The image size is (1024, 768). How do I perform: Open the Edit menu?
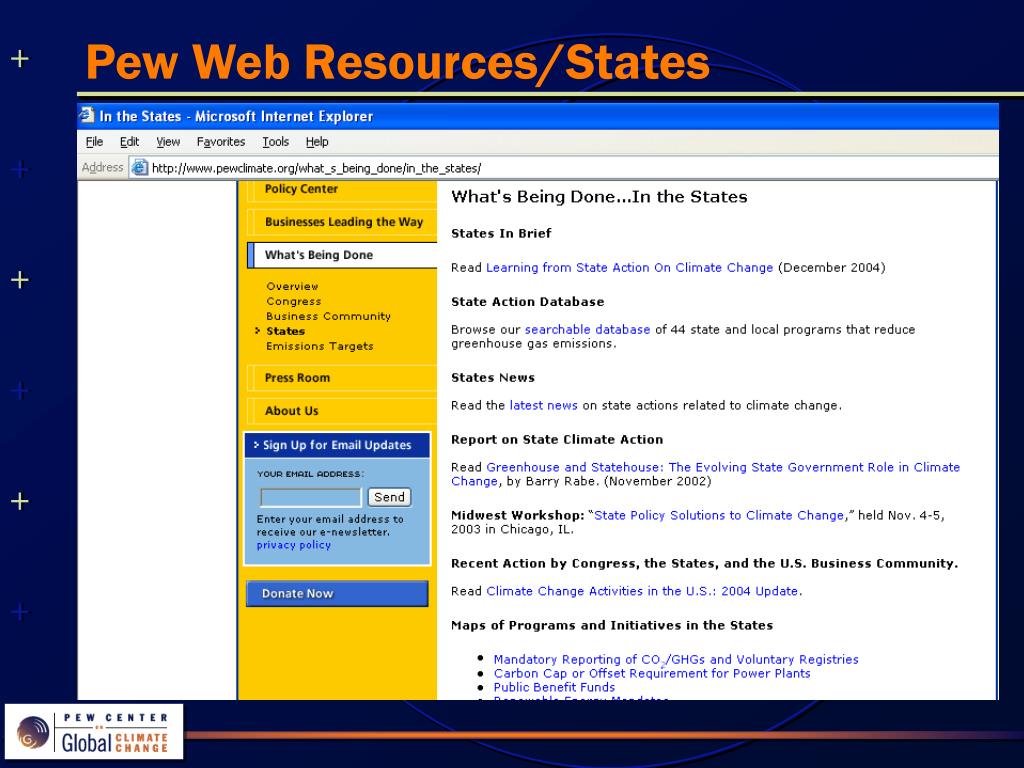[x=129, y=142]
